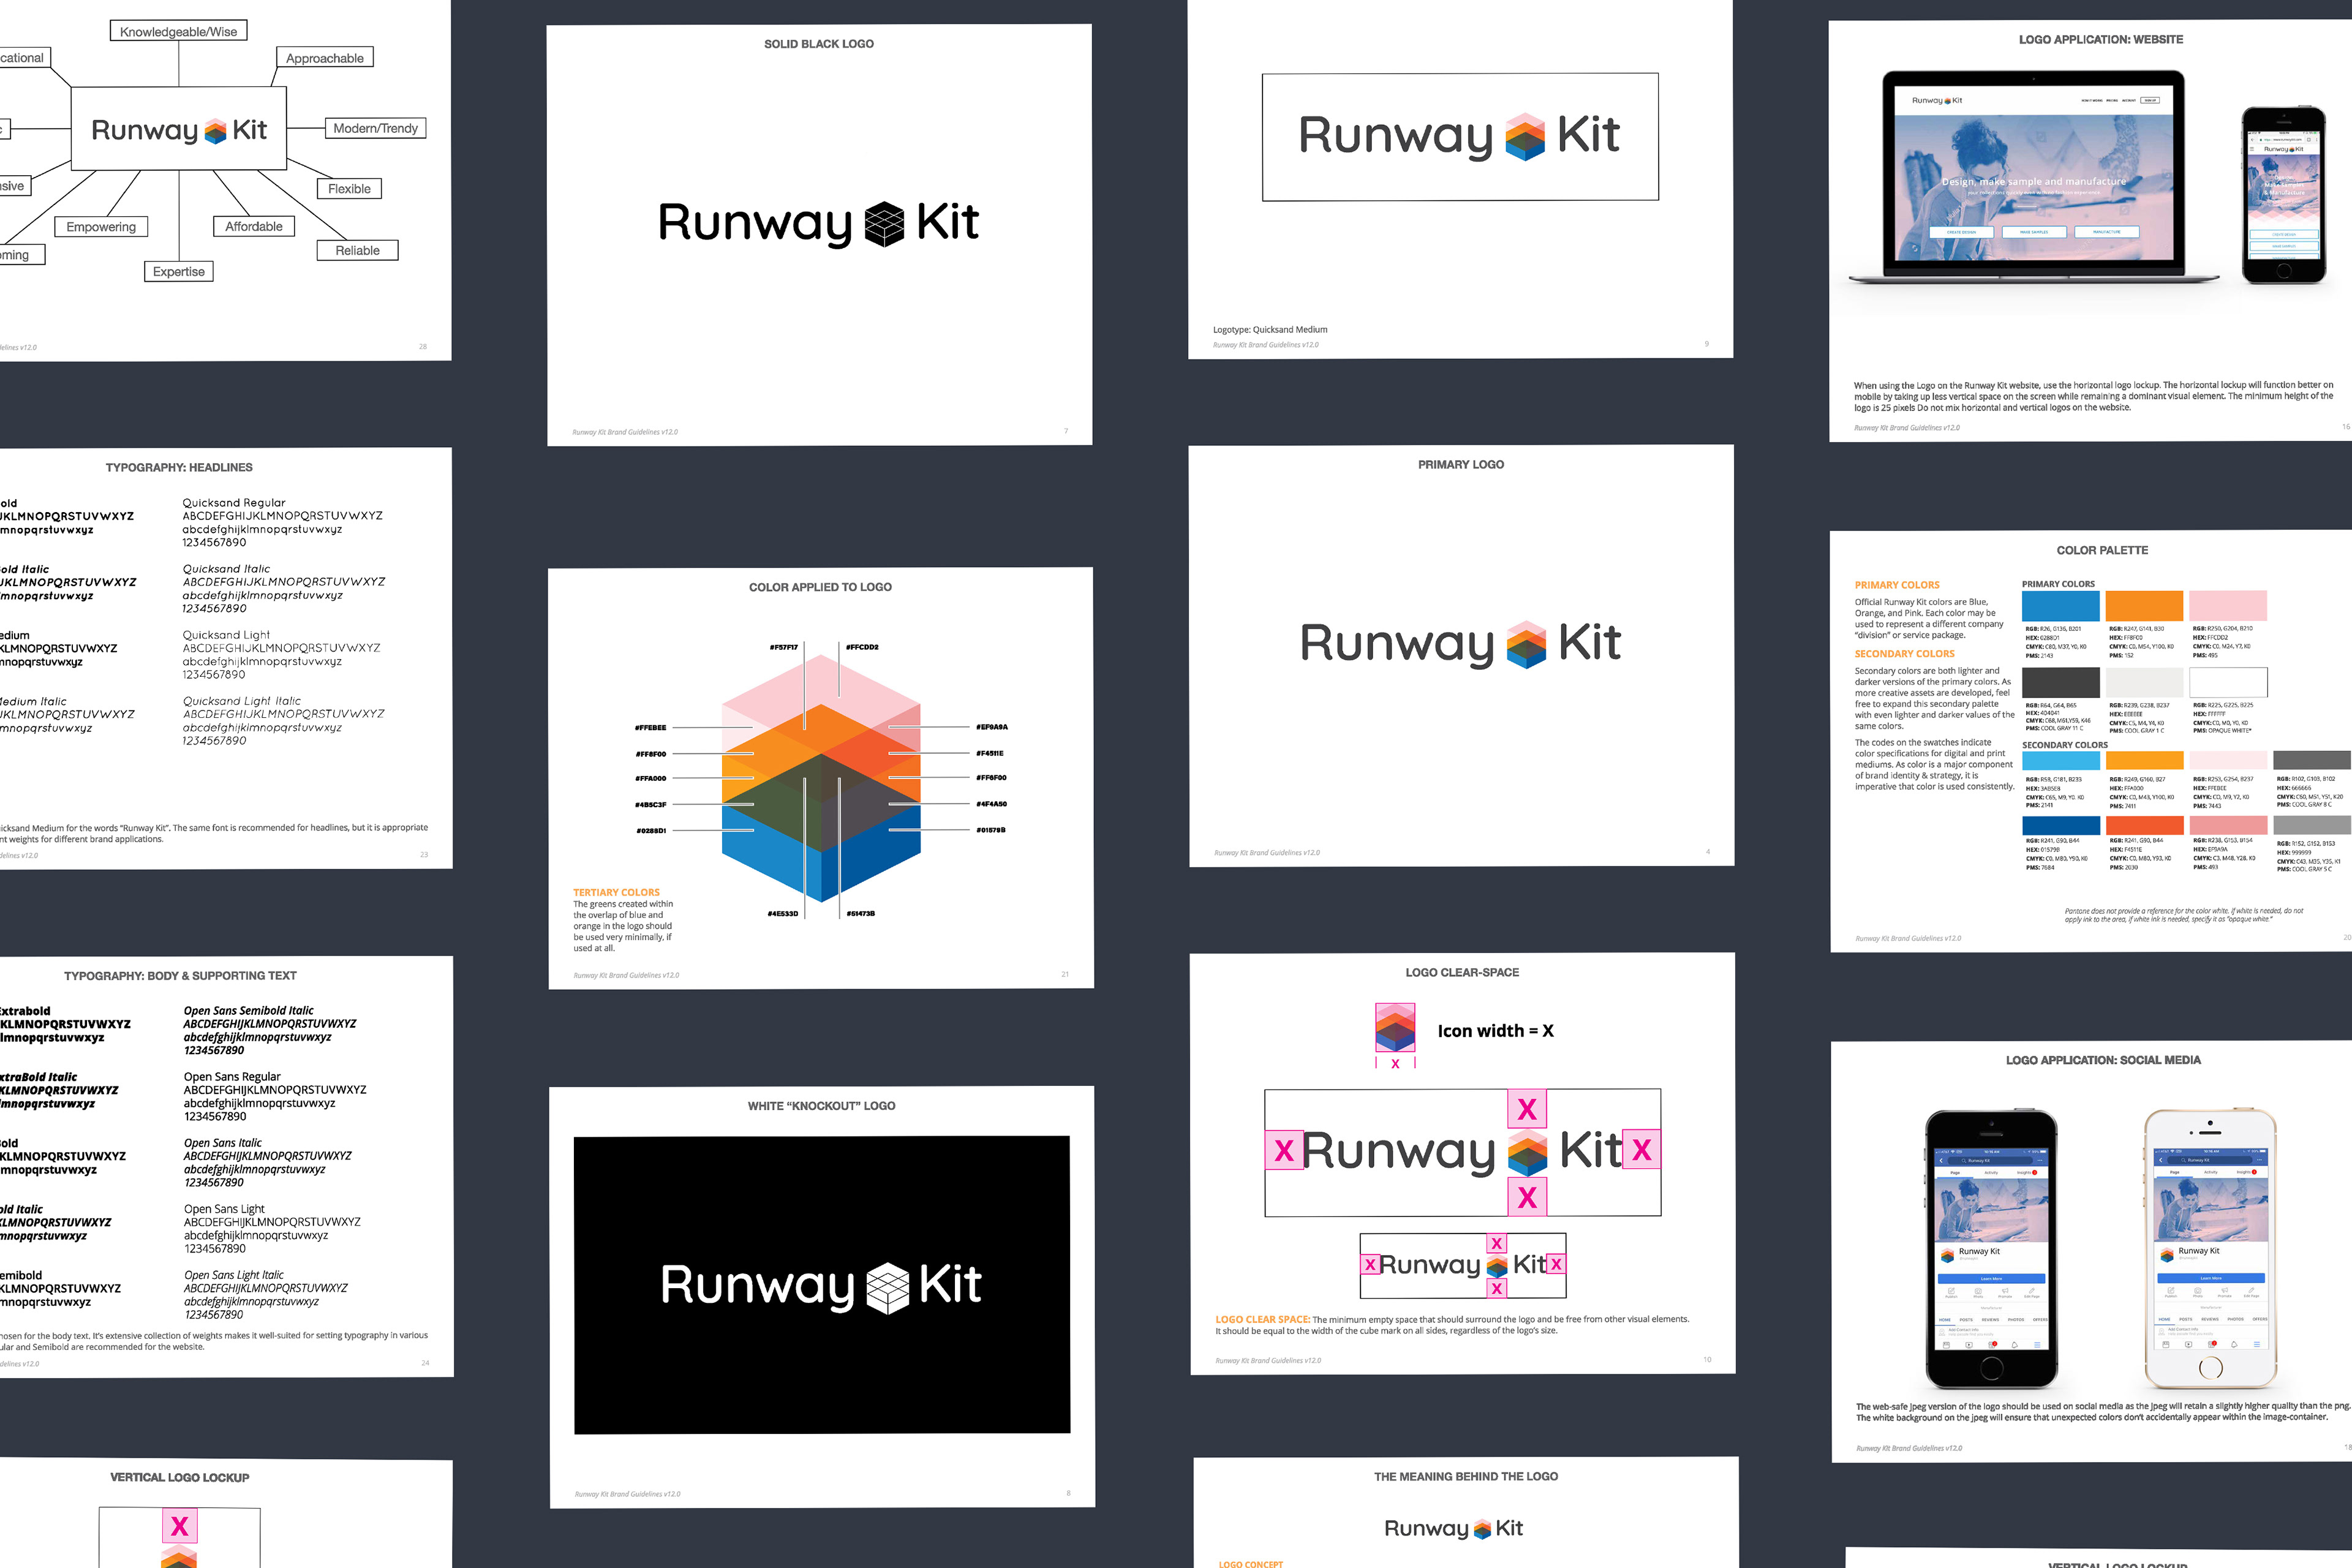This screenshot has height=1568, width=2352.
Task: Click the "#0288D1" hex label
Action: tap(651, 830)
